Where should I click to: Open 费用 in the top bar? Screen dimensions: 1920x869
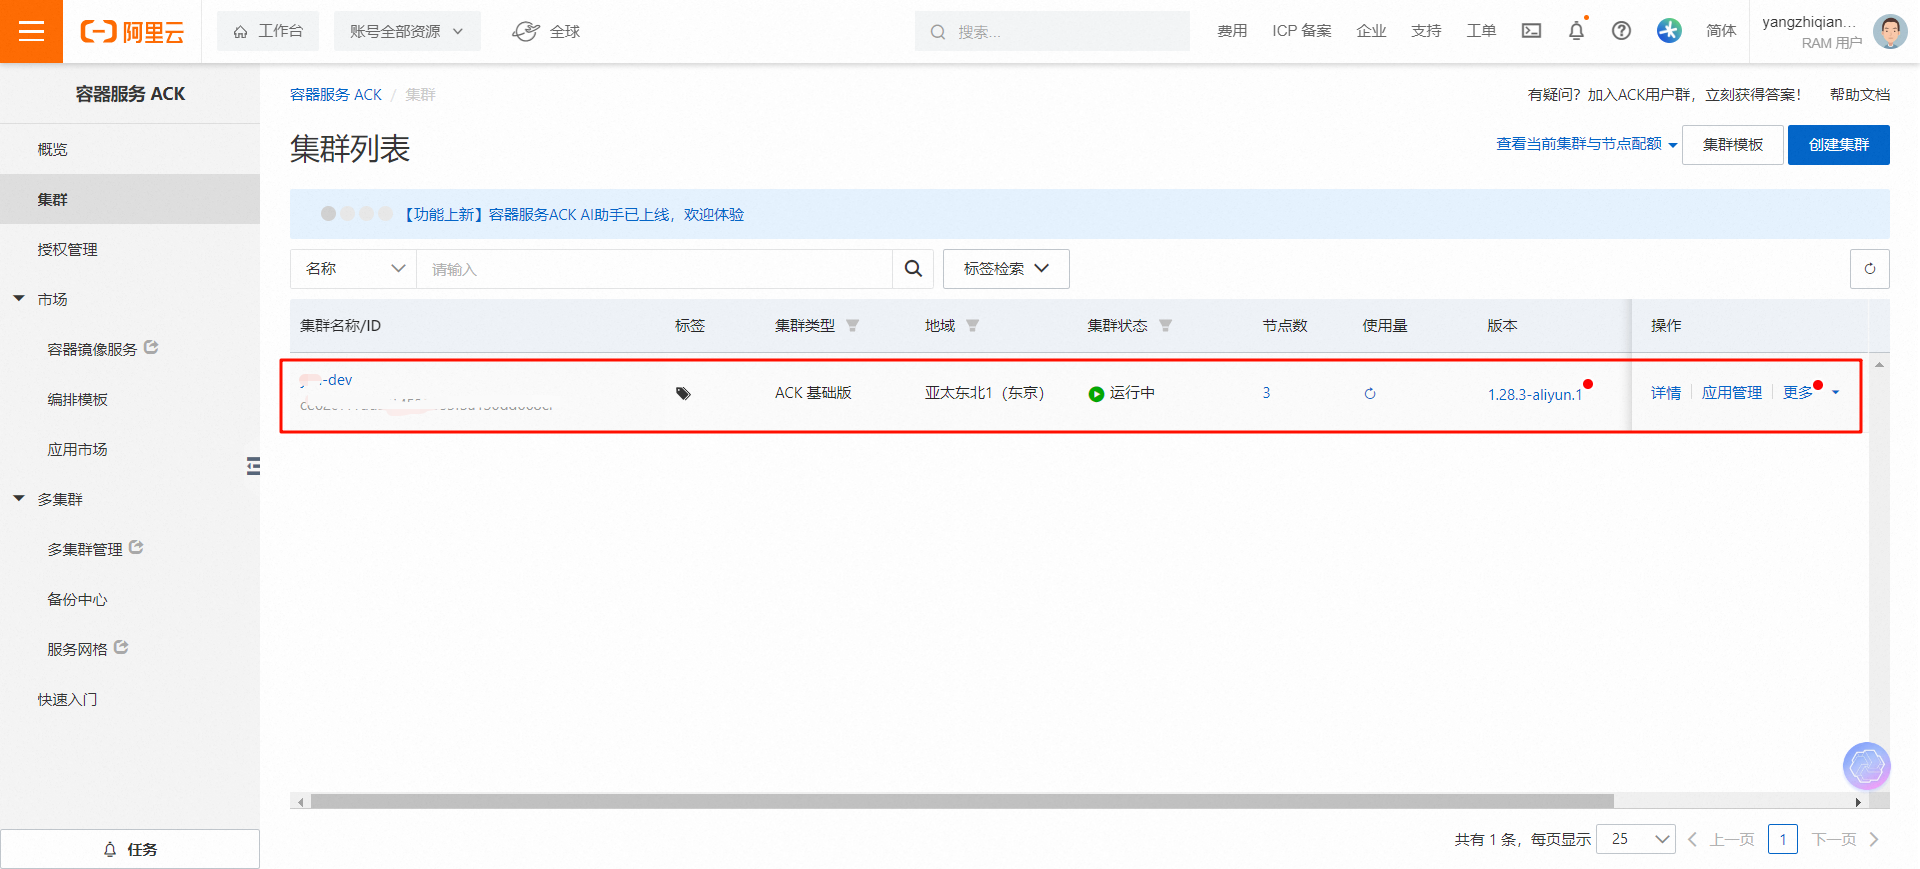[1232, 31]
